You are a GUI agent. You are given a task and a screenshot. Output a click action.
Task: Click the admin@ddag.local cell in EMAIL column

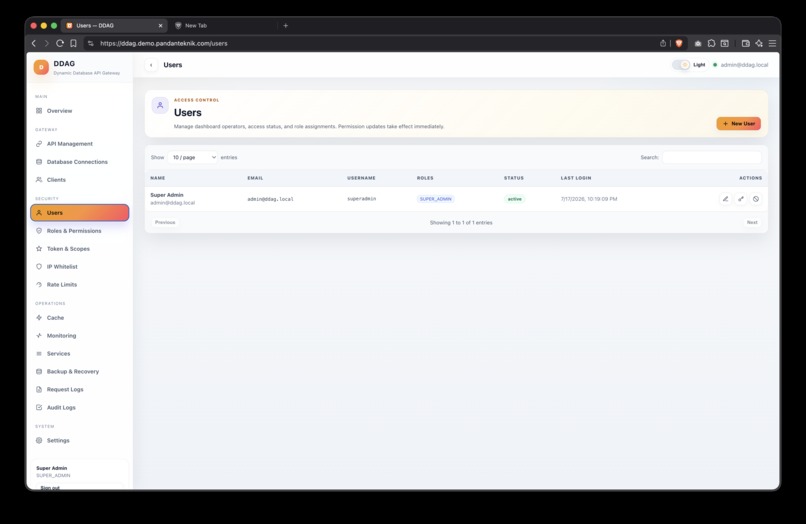click(x=270, y=199)
